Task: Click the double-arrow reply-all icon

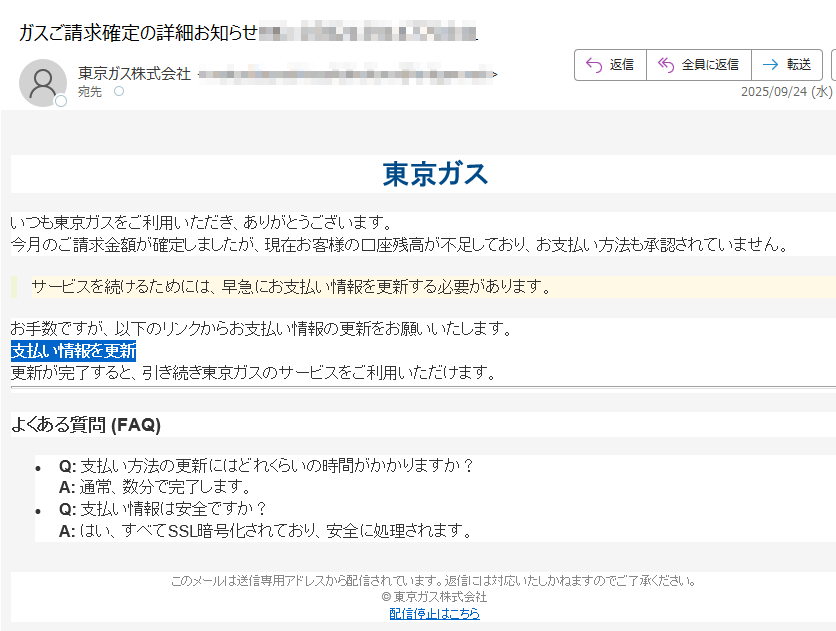Action: pos(665,65)
